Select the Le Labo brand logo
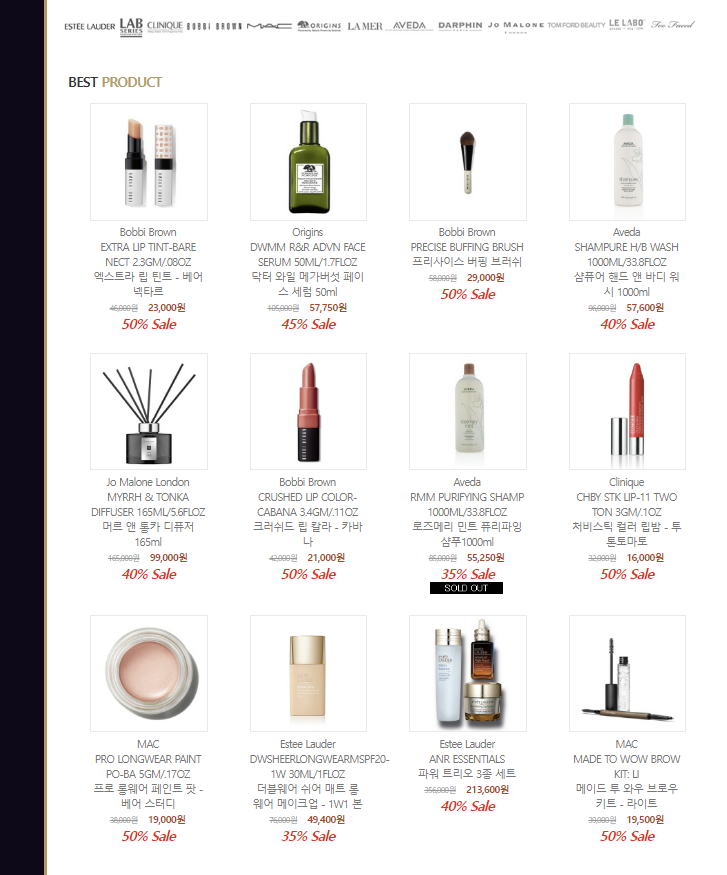The height and width of the screenshot is (875, 727). (x=626, y=24)
